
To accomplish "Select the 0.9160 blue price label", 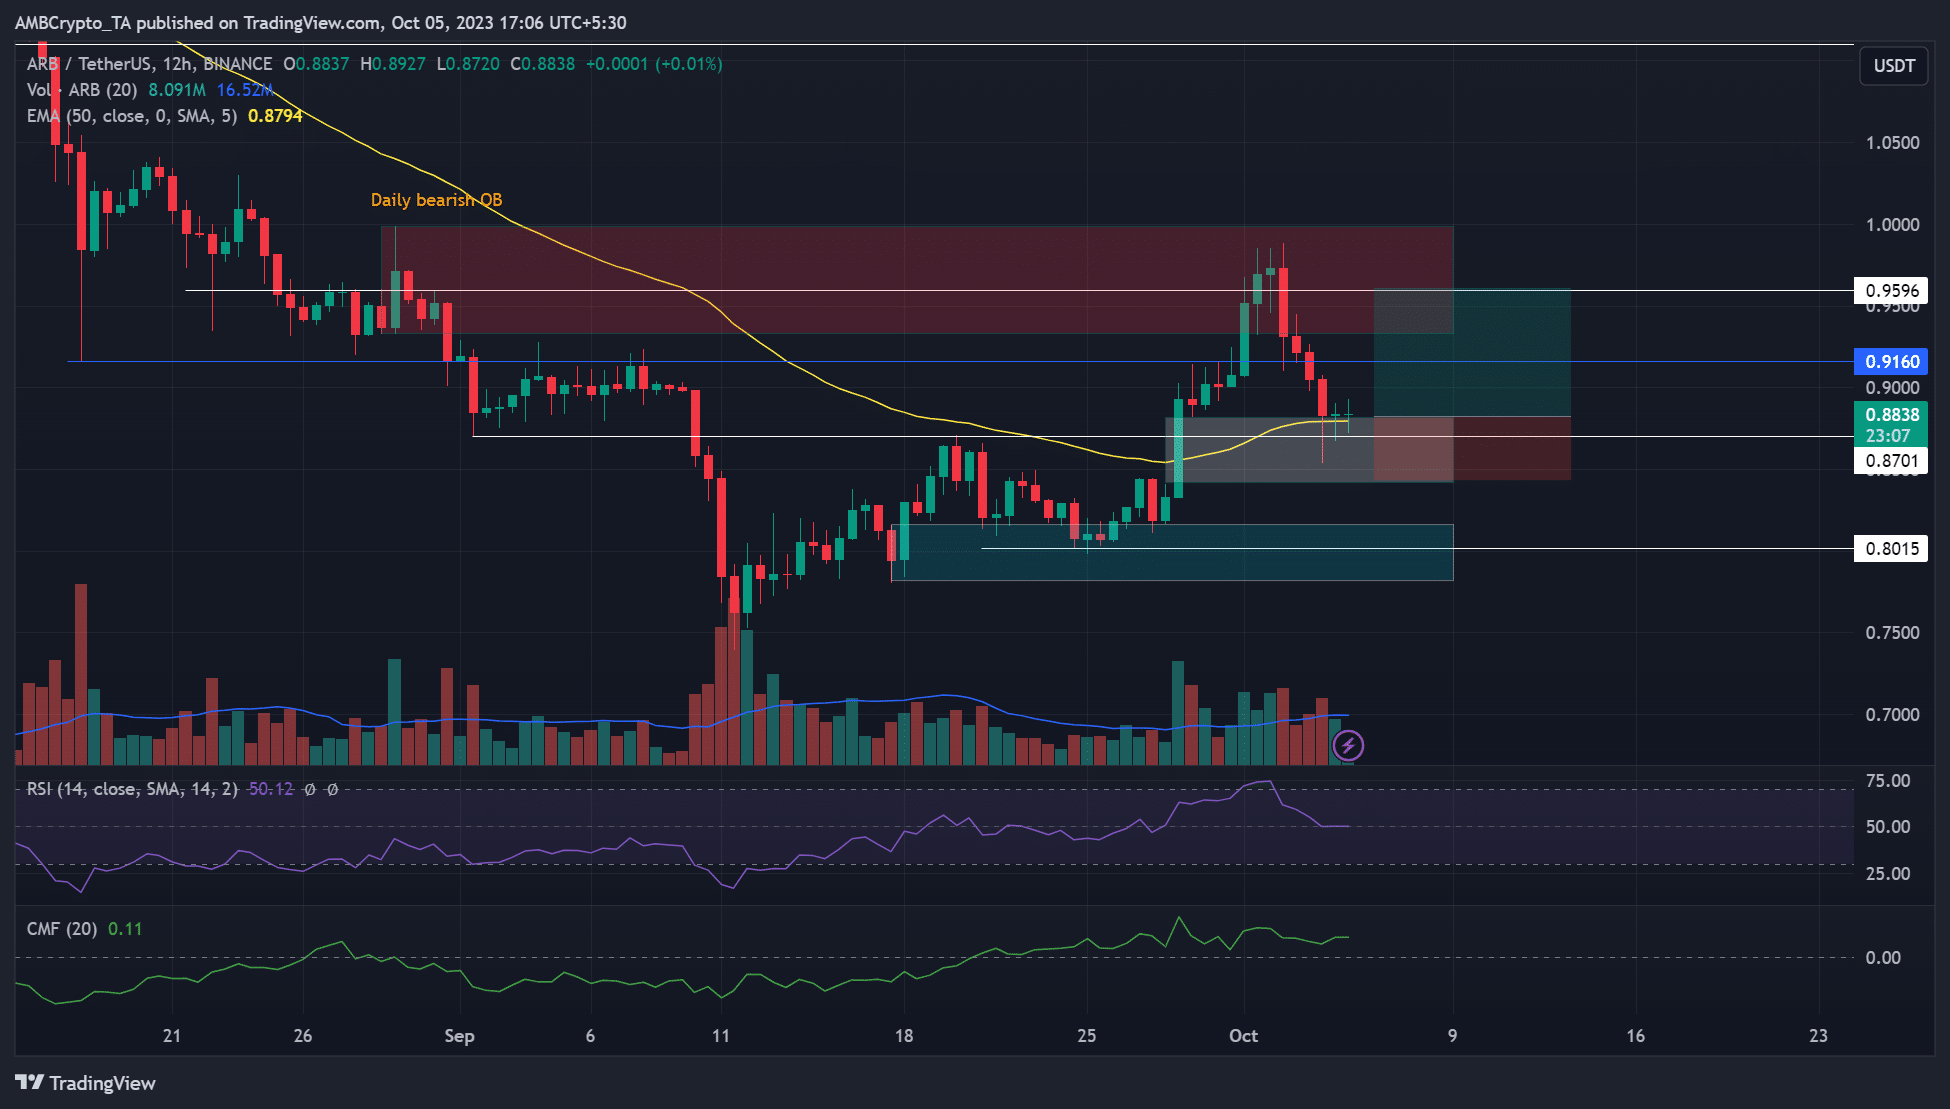I will pos(1891,362).
